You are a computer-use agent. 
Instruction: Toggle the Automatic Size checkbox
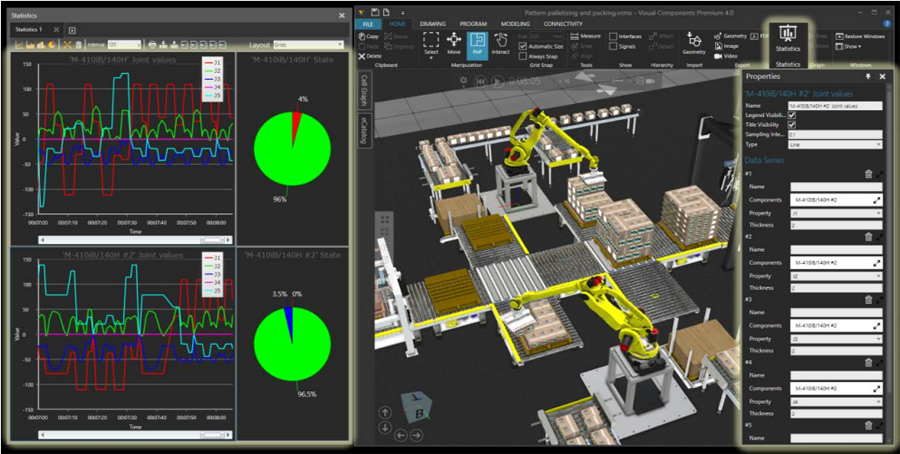[x=523, y=46]
